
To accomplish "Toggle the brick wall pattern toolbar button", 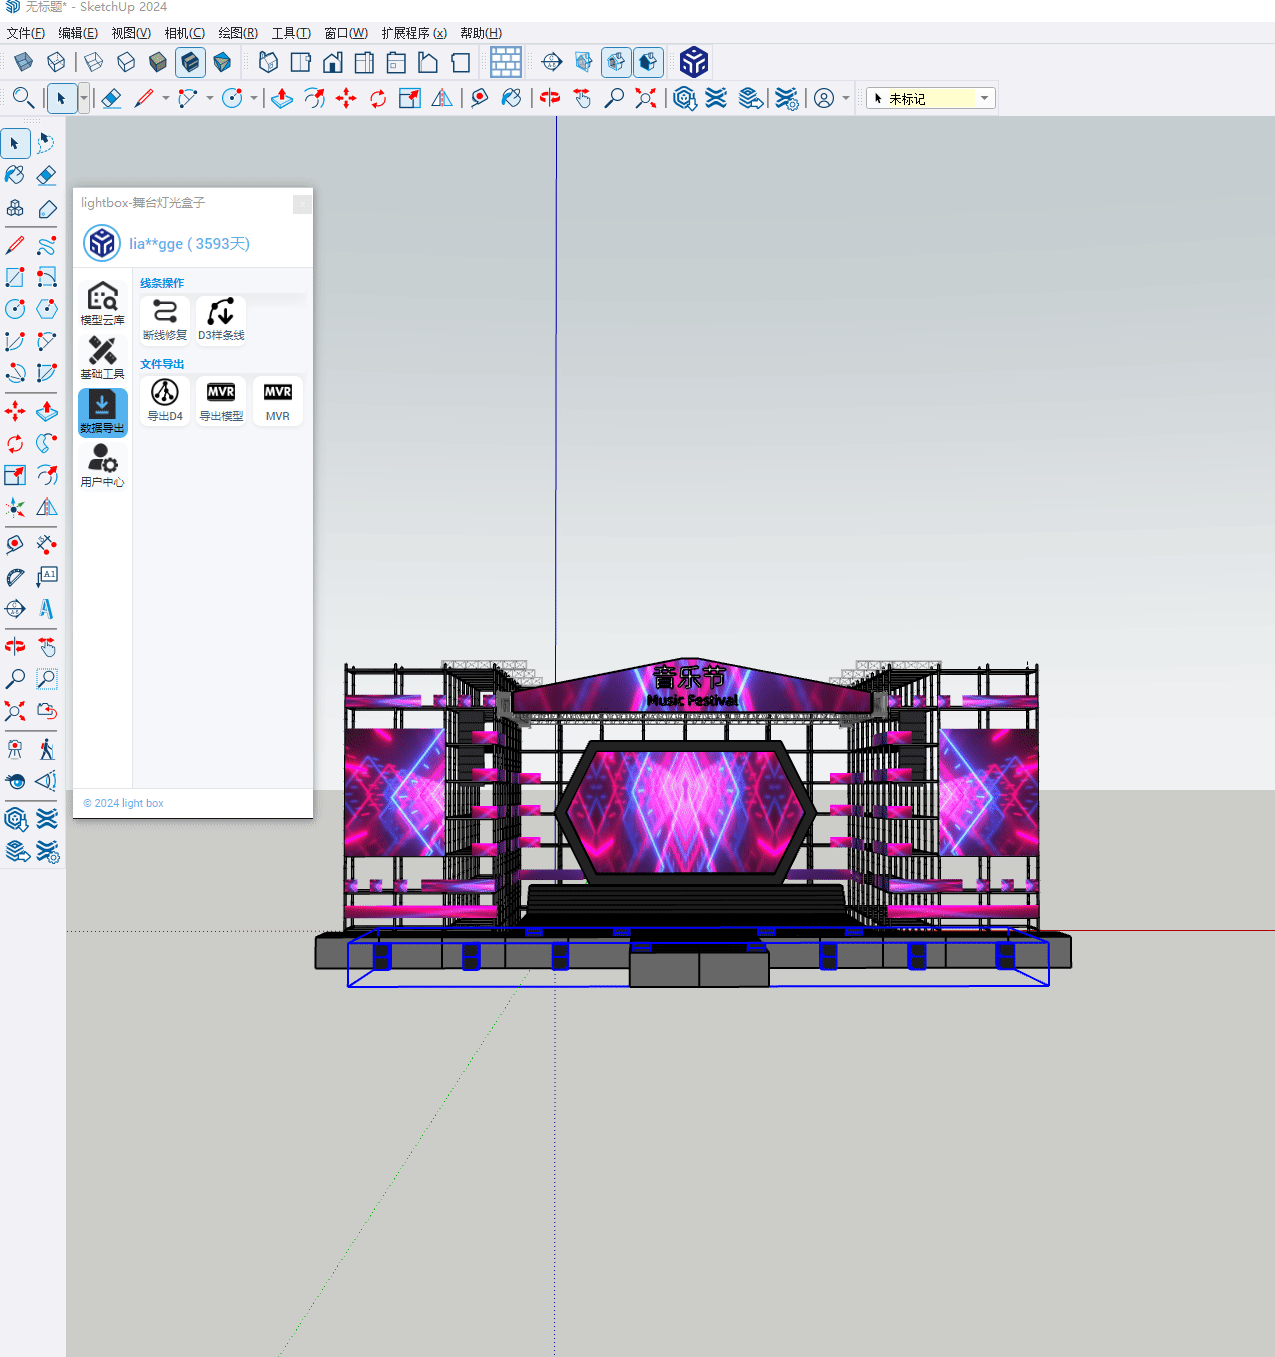I will (505, 63).
